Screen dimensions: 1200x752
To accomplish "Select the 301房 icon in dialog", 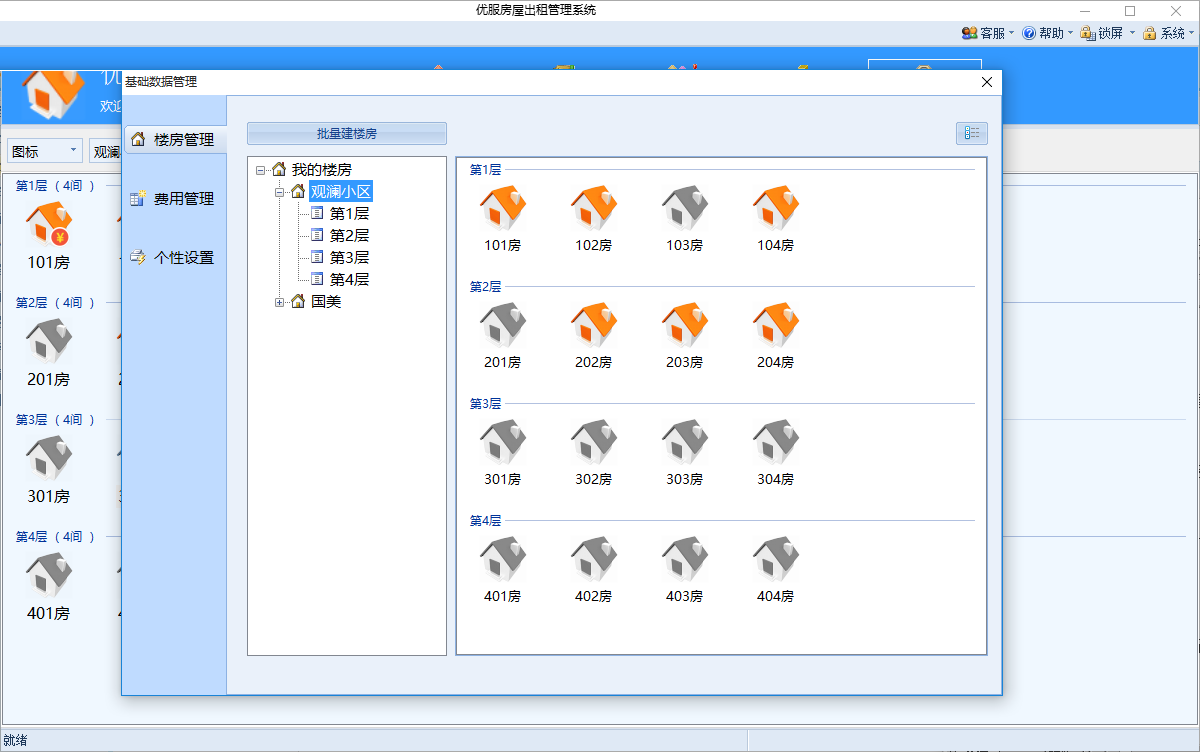I will pos(502,443).
